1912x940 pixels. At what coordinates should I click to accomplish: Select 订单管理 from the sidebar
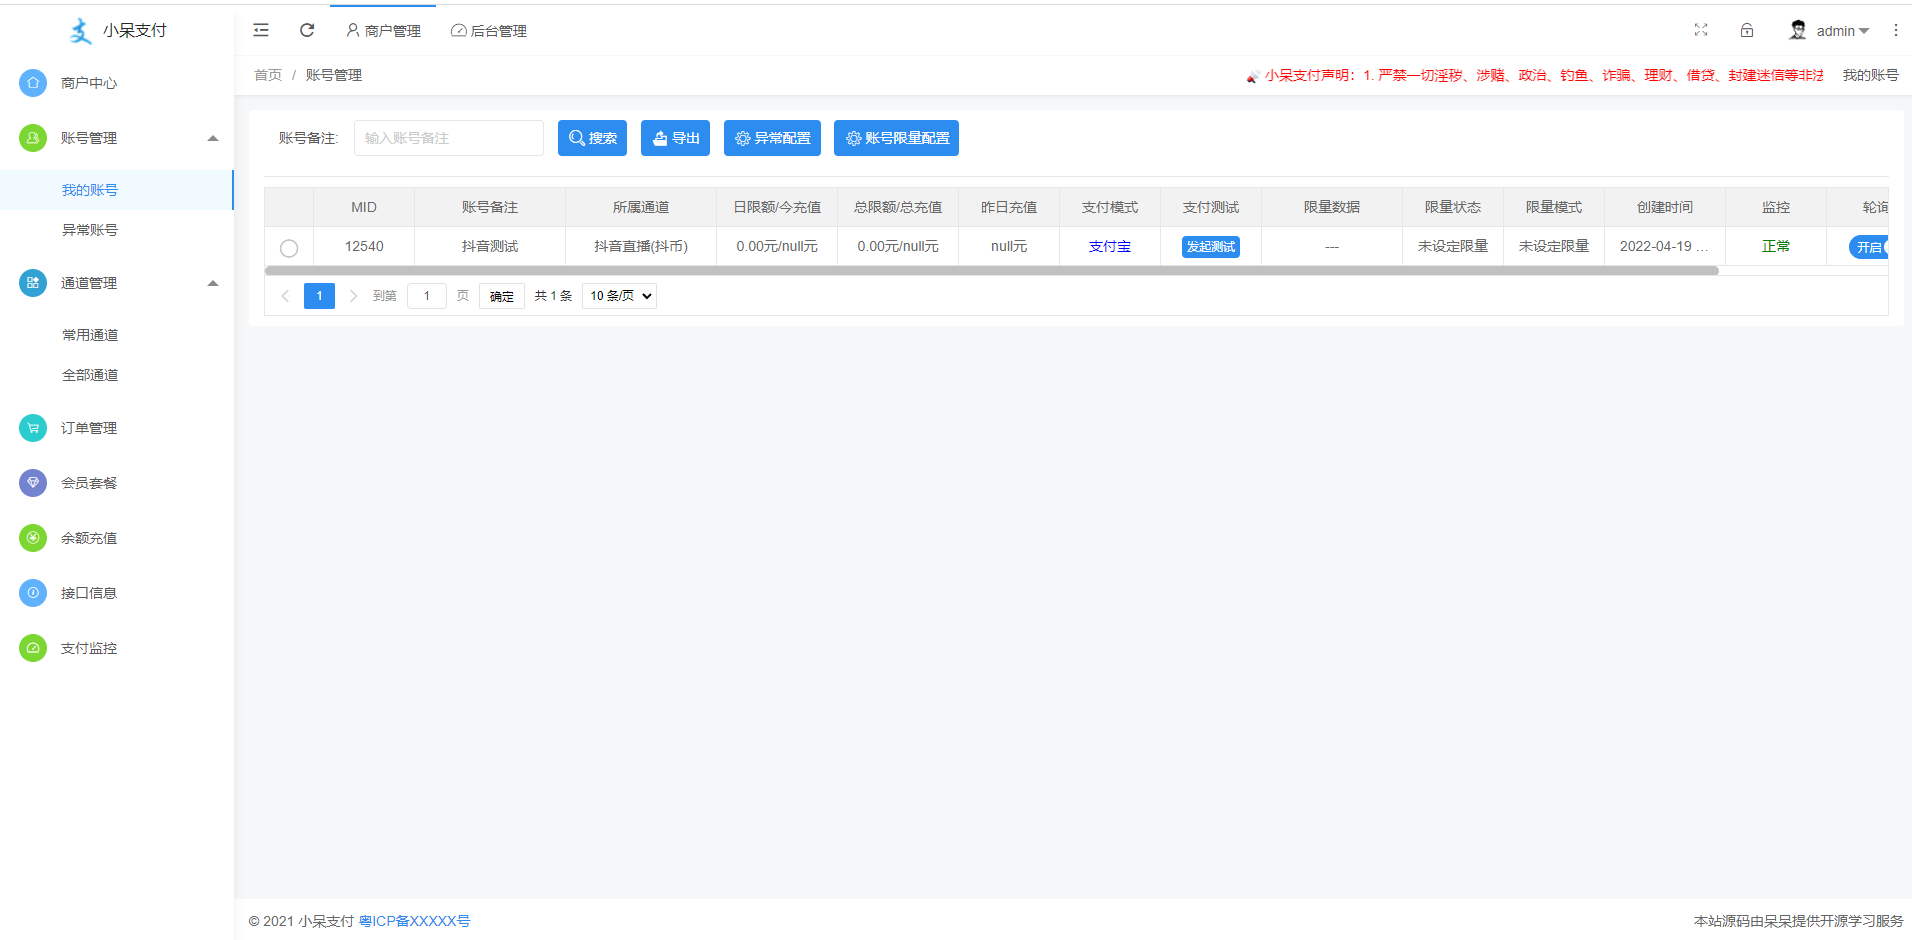pos(88,427)
